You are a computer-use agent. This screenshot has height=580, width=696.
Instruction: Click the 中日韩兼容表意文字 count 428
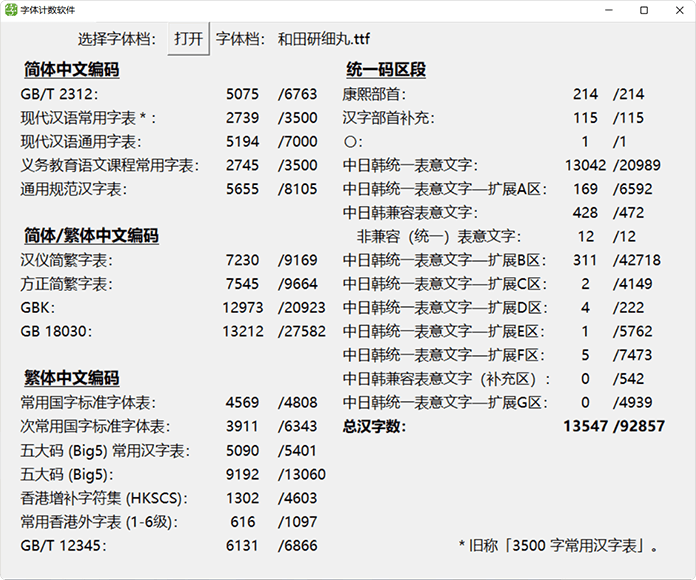(585, 213)
